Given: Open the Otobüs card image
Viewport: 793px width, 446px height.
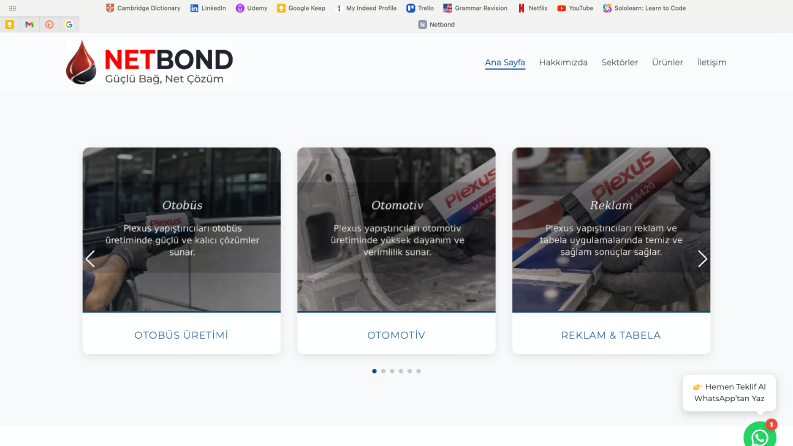Looking at the screenshot, I should 182,229.
